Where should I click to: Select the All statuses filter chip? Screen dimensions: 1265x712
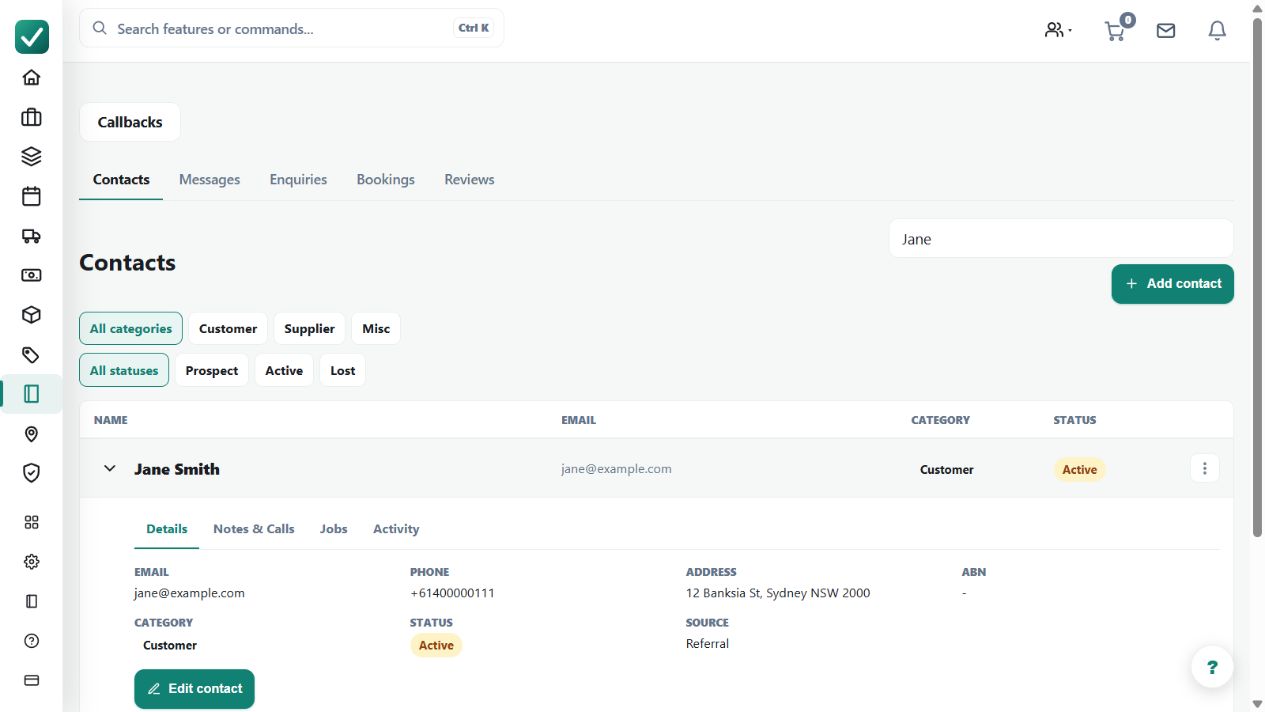[124, 370]
